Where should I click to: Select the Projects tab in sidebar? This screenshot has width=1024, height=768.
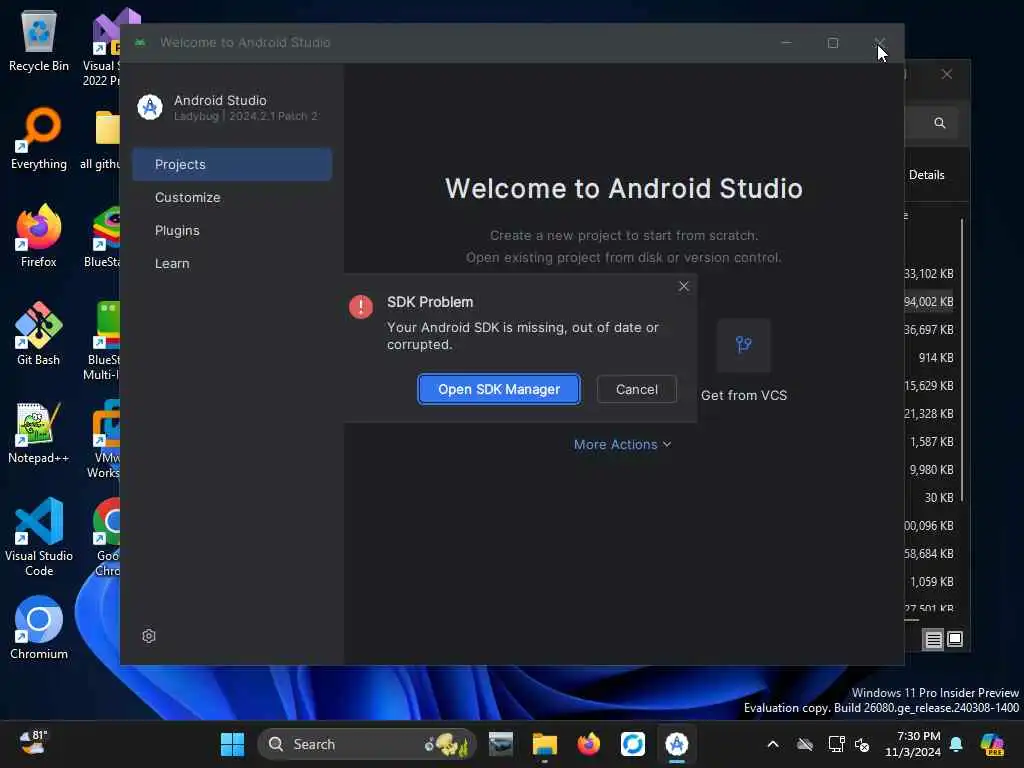click(232, 165)
